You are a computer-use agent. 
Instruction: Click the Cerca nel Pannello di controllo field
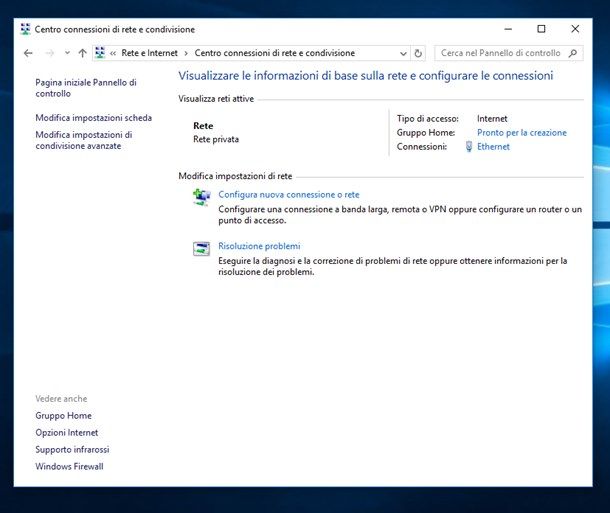click(500, 53)
